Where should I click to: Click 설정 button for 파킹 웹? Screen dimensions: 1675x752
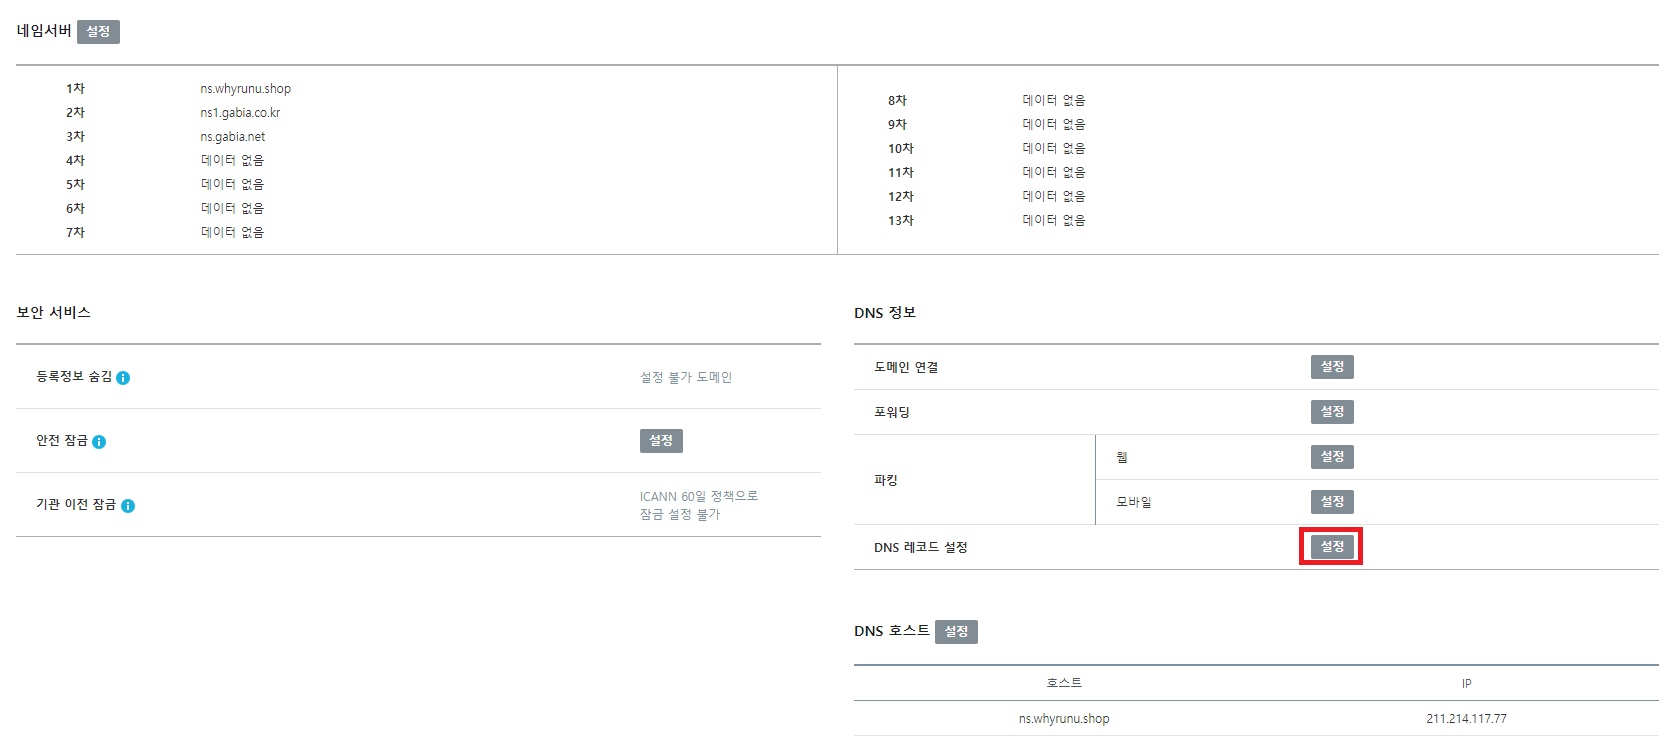coord(1332,457)
